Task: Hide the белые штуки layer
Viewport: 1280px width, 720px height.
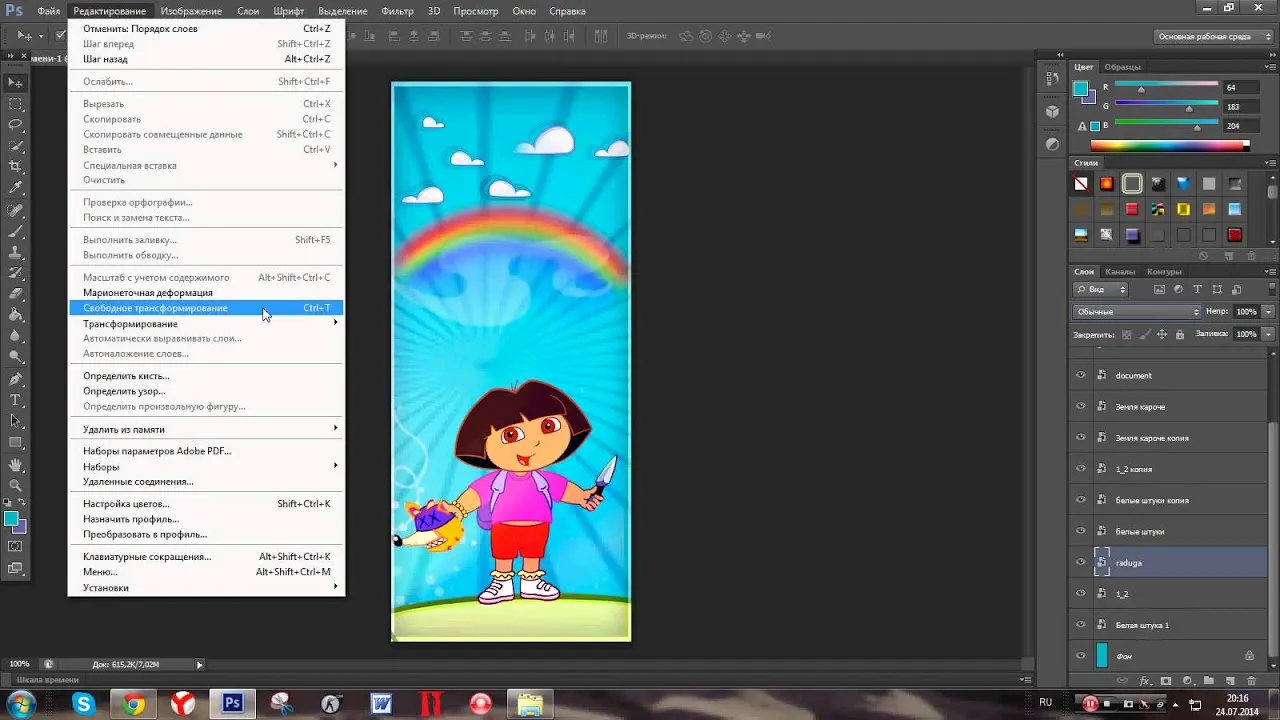Action: tap(1080, 530)
